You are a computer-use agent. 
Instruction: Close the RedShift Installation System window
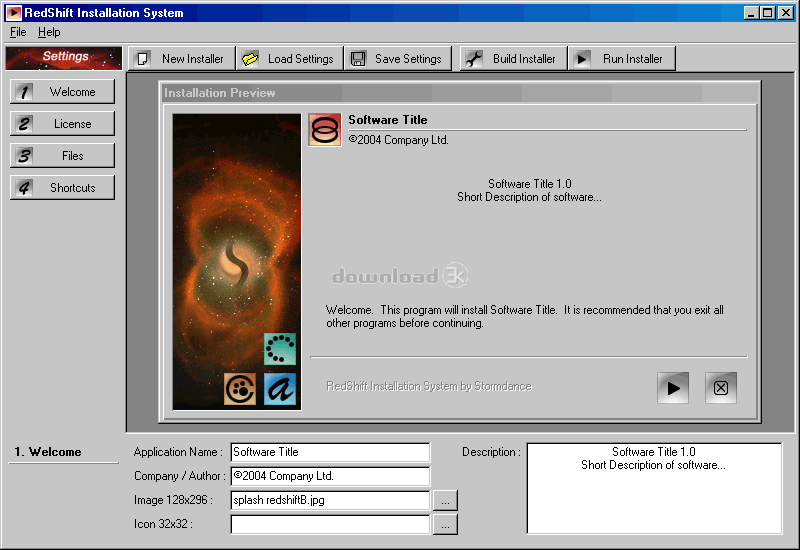tap(786, 13)
